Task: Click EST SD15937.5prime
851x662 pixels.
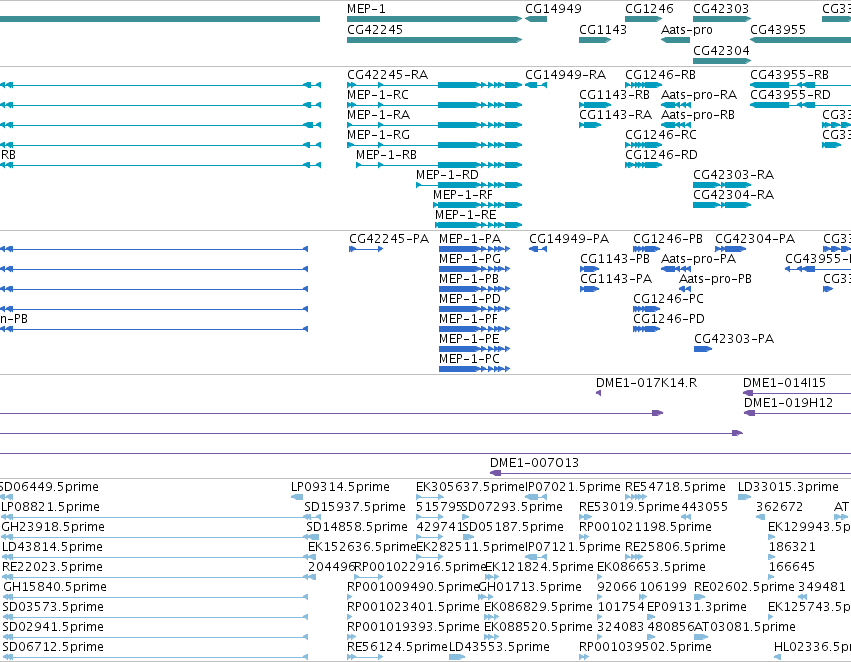Action: [x=311, y=517]
